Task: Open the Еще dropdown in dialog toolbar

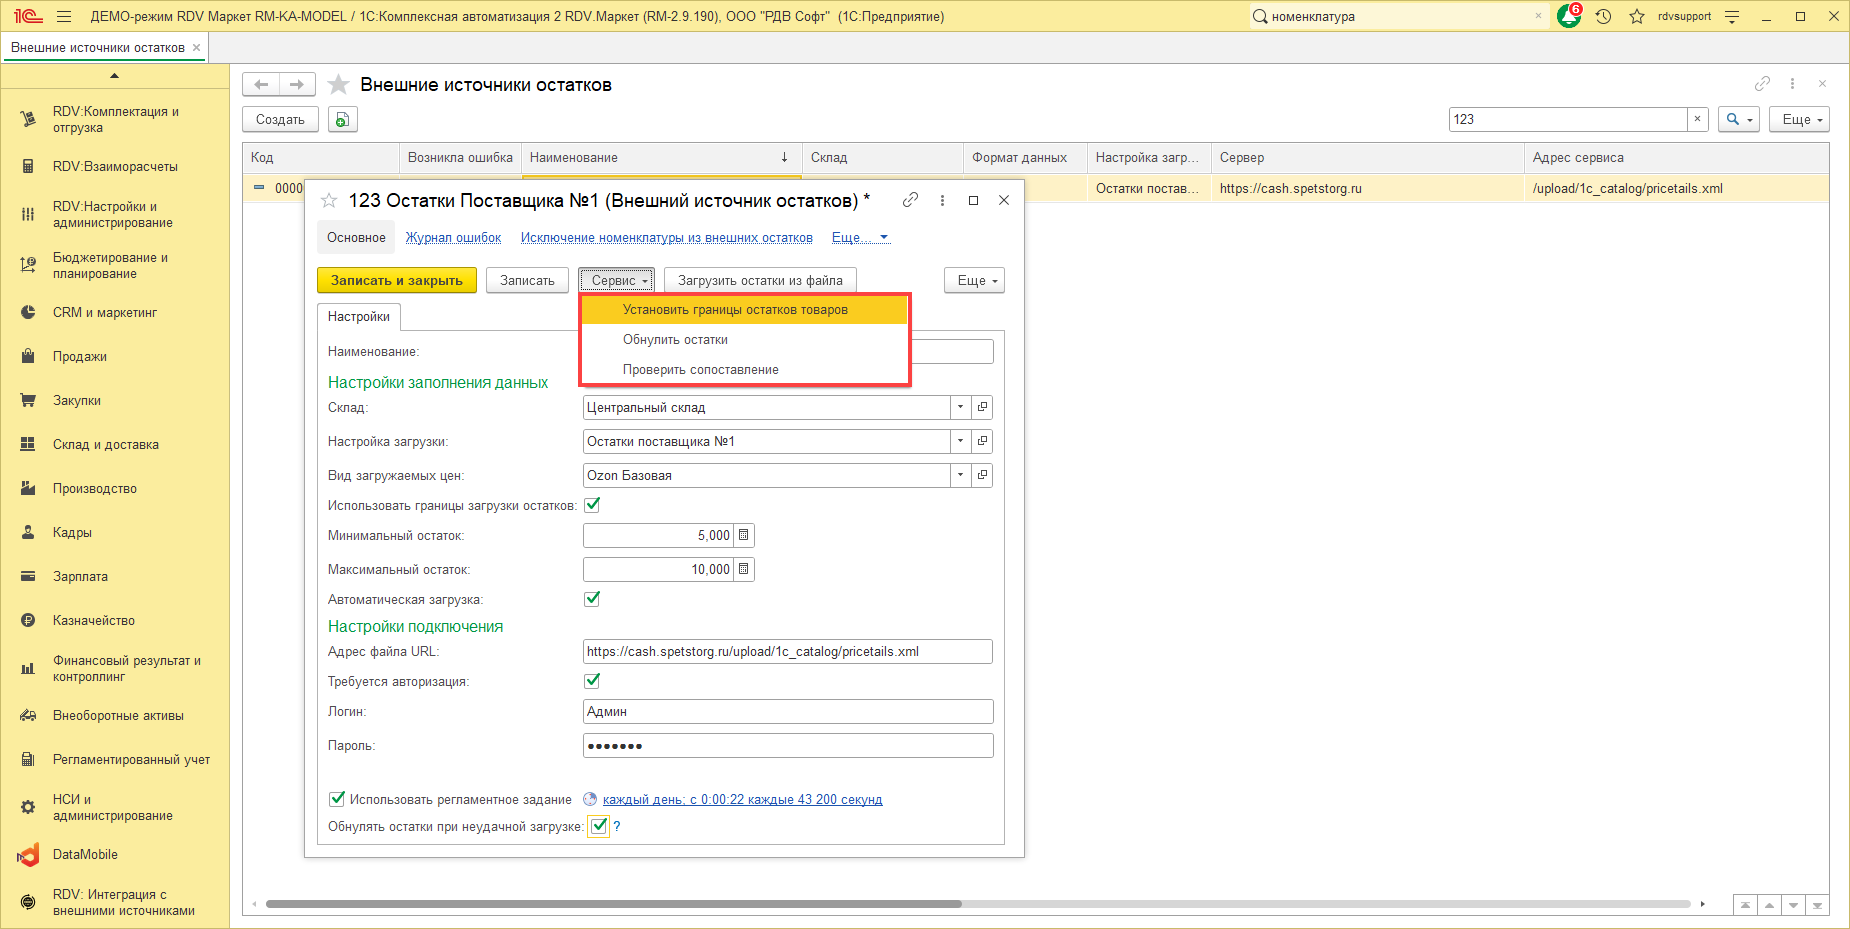Action: point(974,281)
